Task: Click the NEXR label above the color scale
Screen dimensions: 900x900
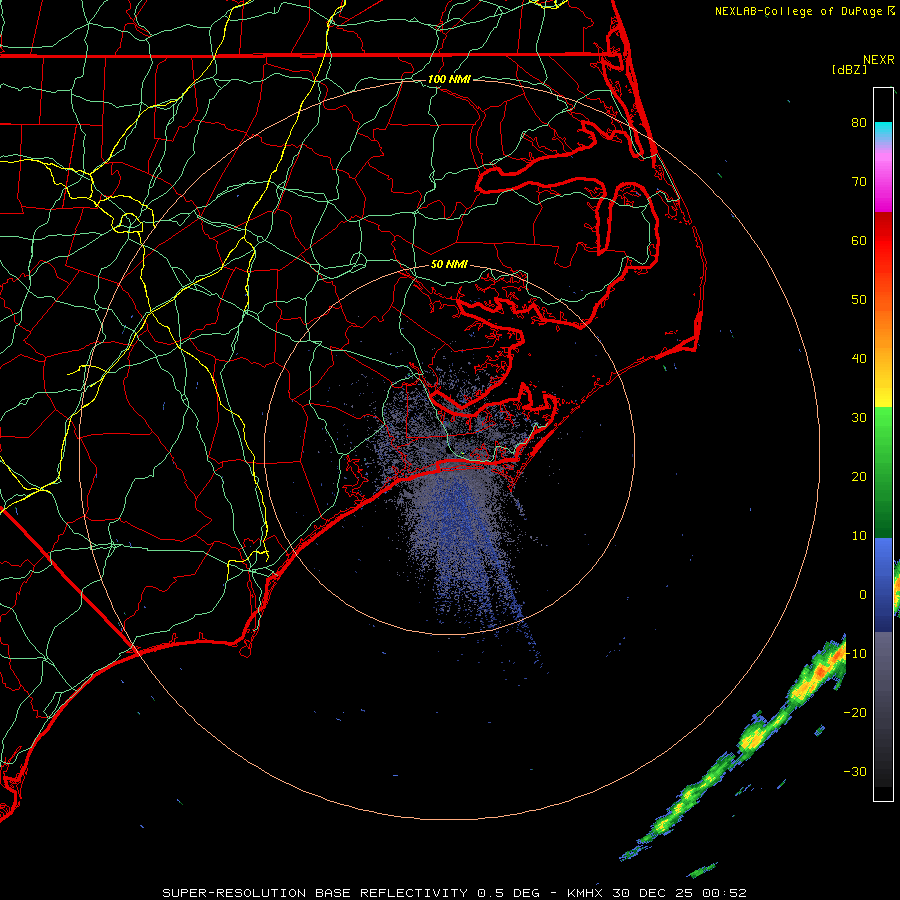Action: 878,60
